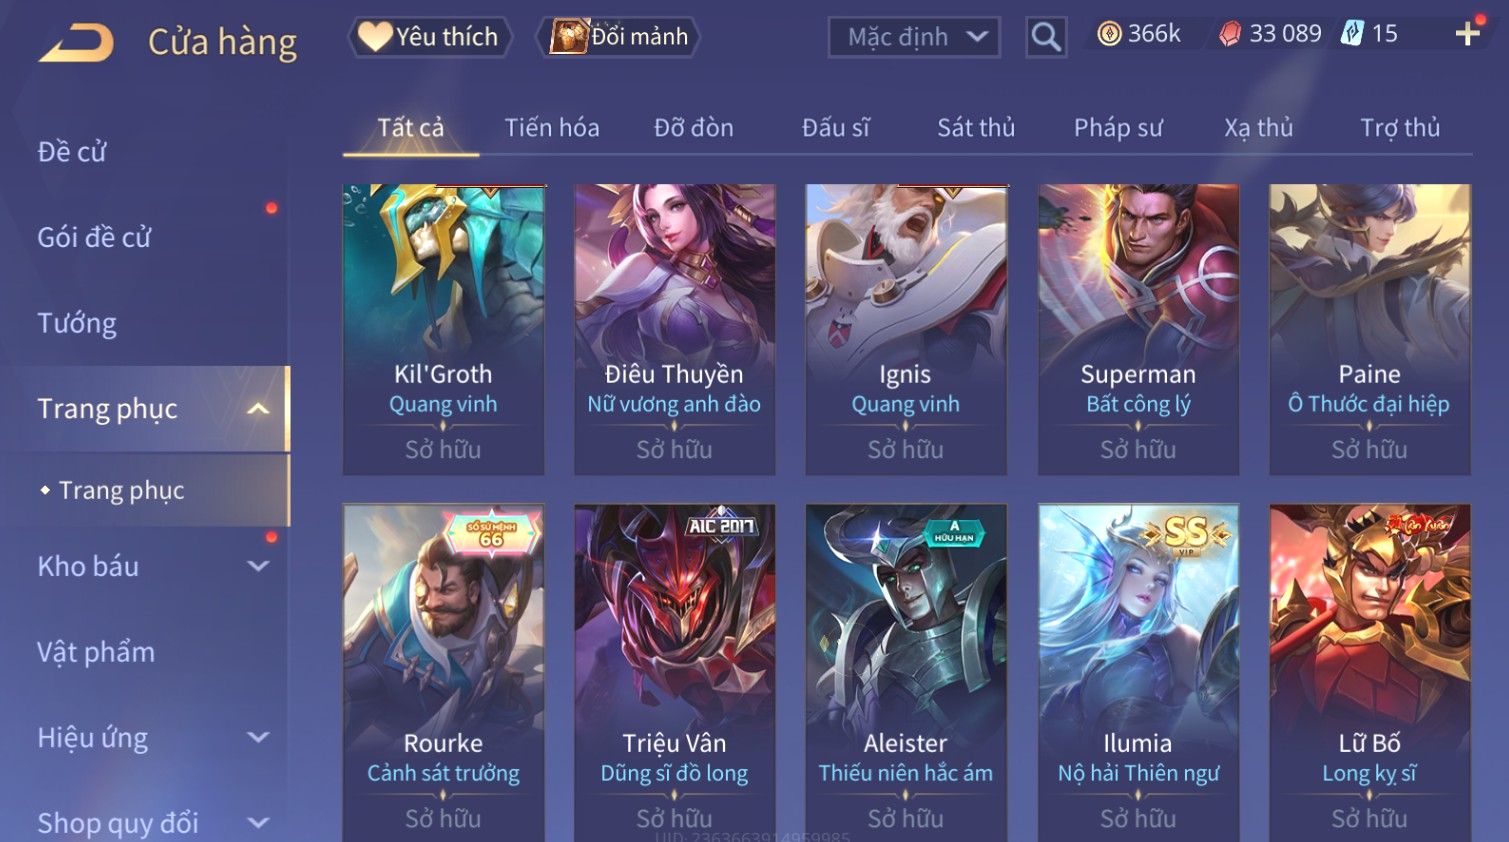This screenshot has height=842, width=1509.
Task: Switch to the Pháp sư tab
Action: 1118,128
